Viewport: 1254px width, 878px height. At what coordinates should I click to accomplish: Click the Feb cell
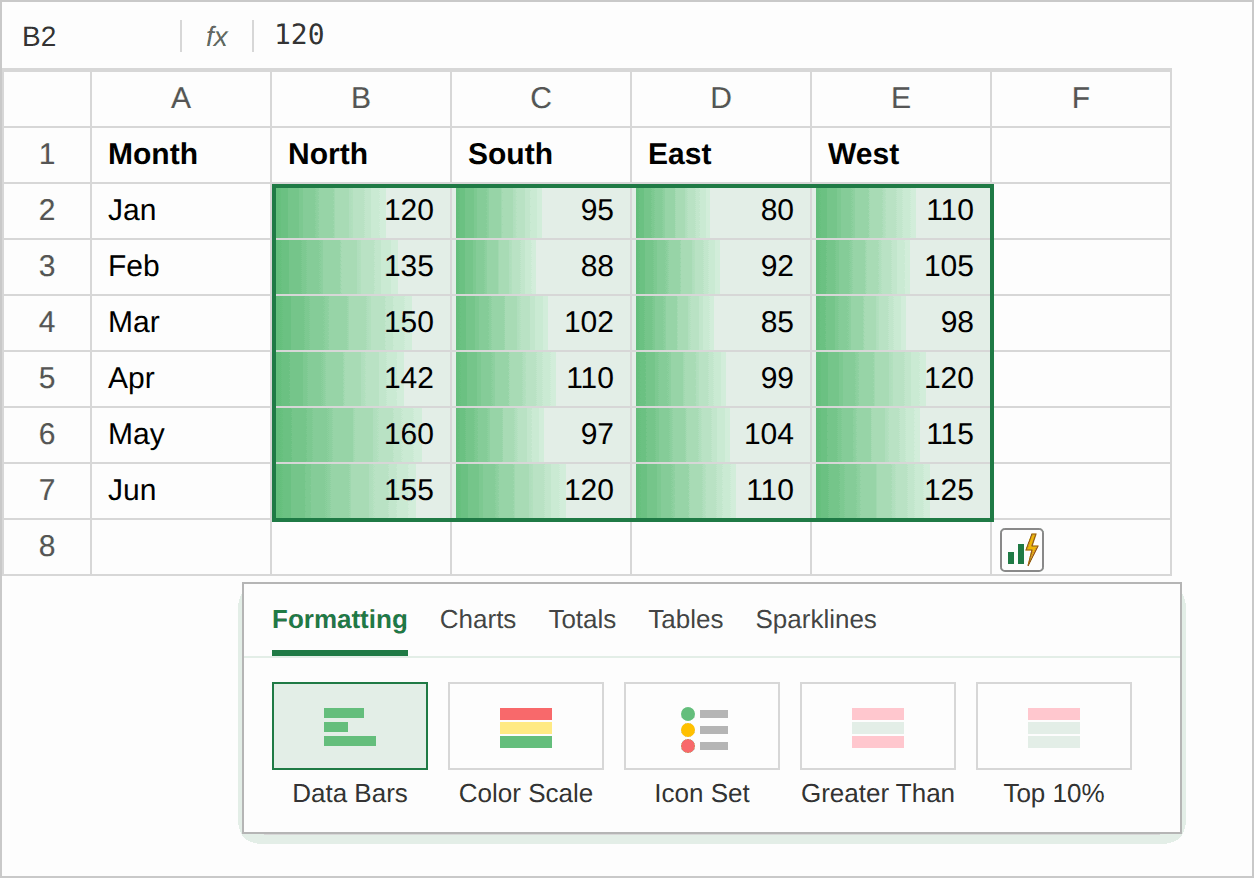(x=181, y=266)
